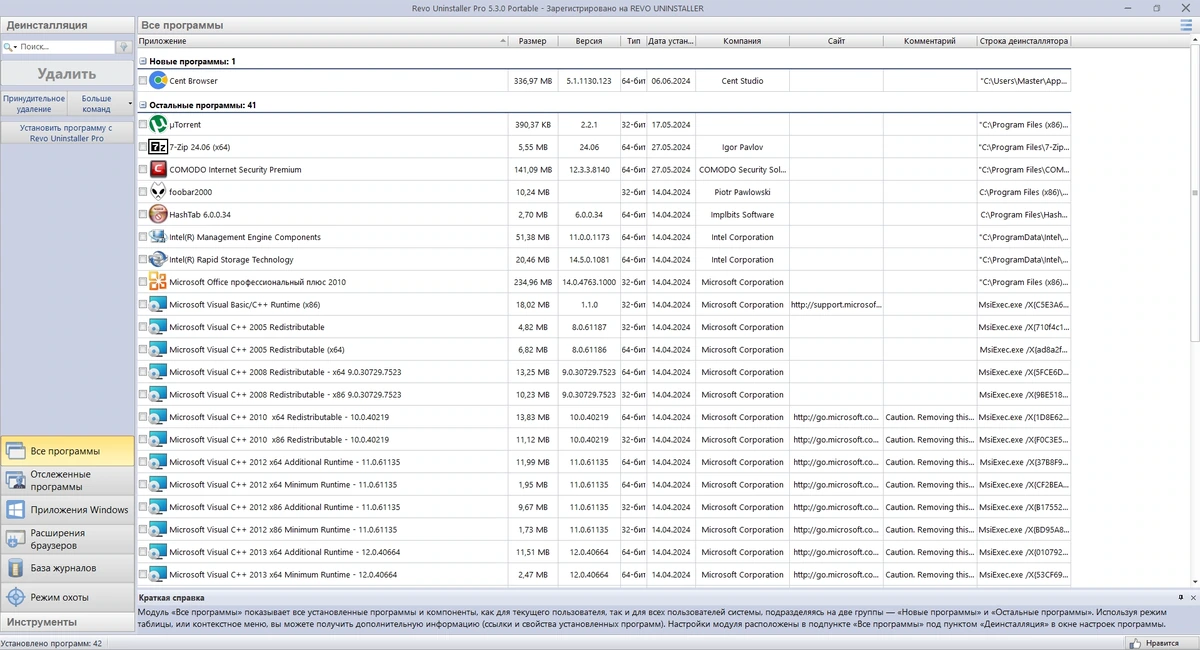Sort by the Компания column header
The height and width of the screenshot is (650, 1200).
point(742,41)
